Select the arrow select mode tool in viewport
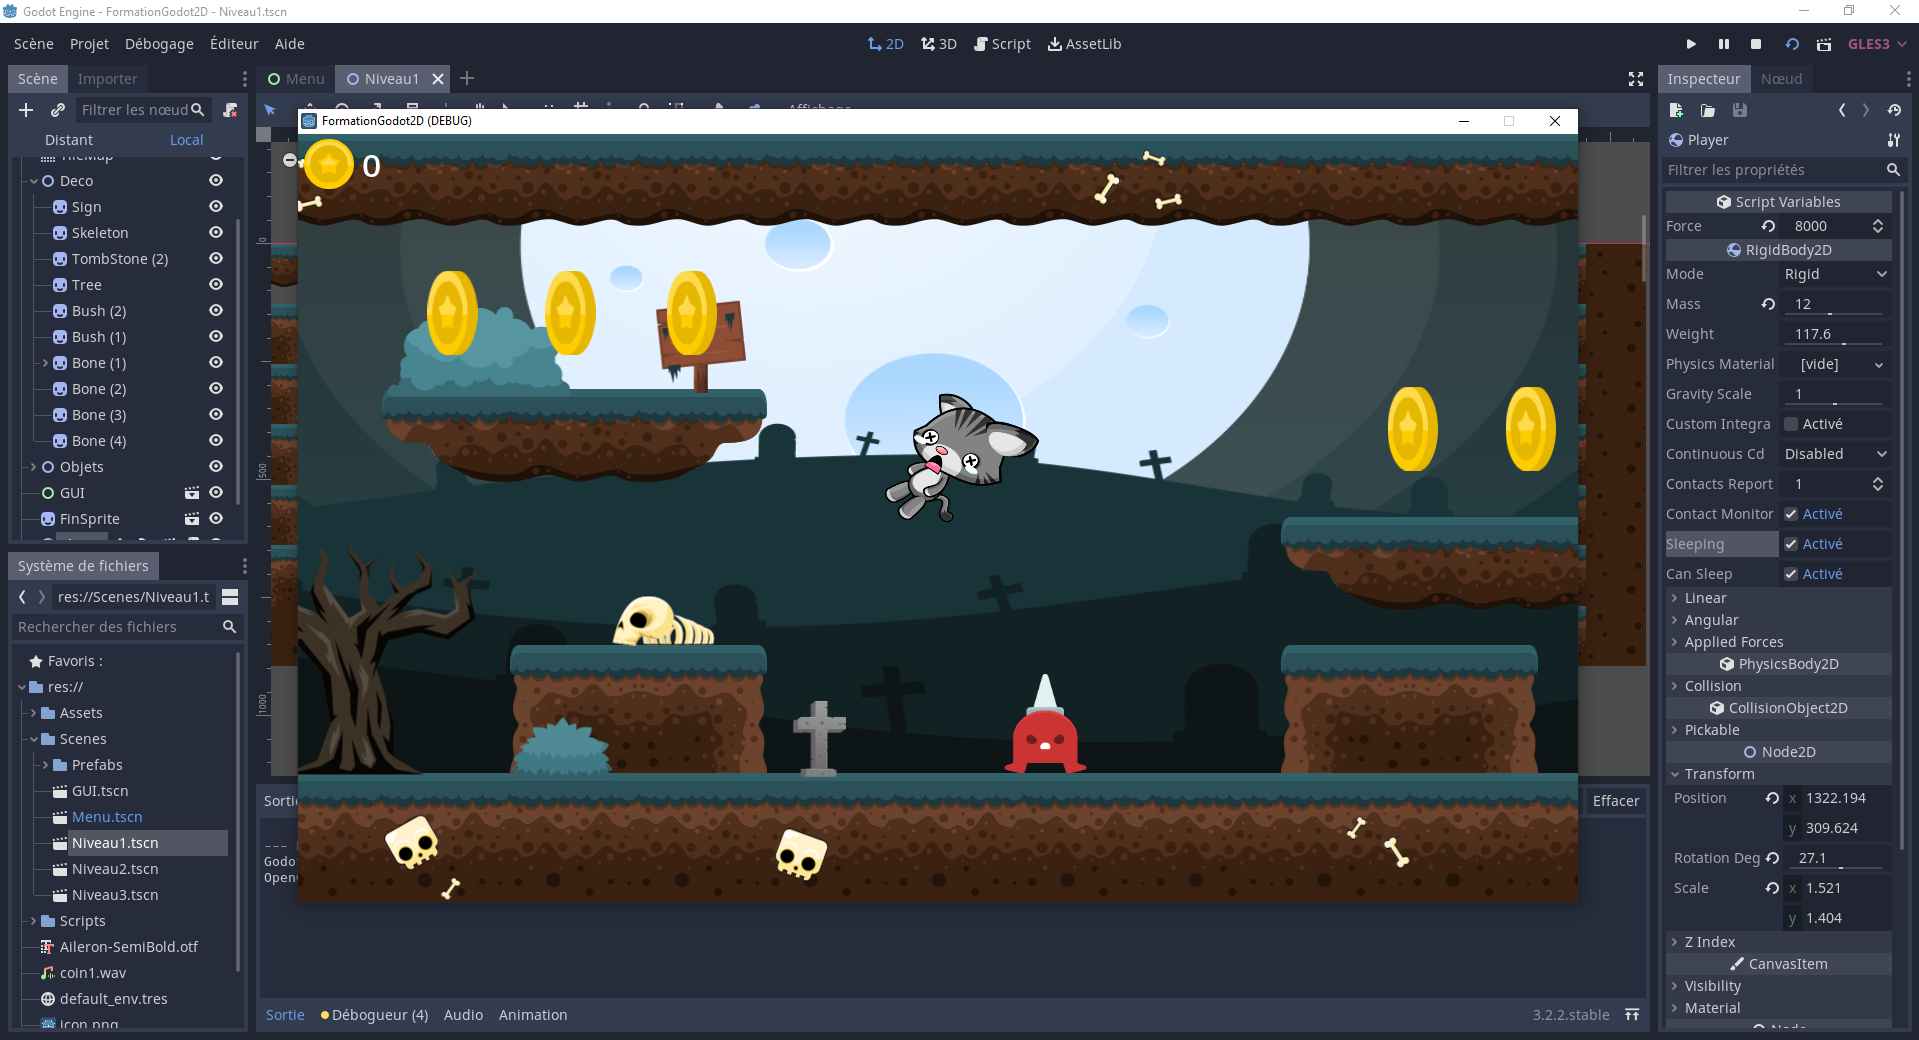Image resolution: width=1919 pixels, height=1040 pixels. point(270,110)
